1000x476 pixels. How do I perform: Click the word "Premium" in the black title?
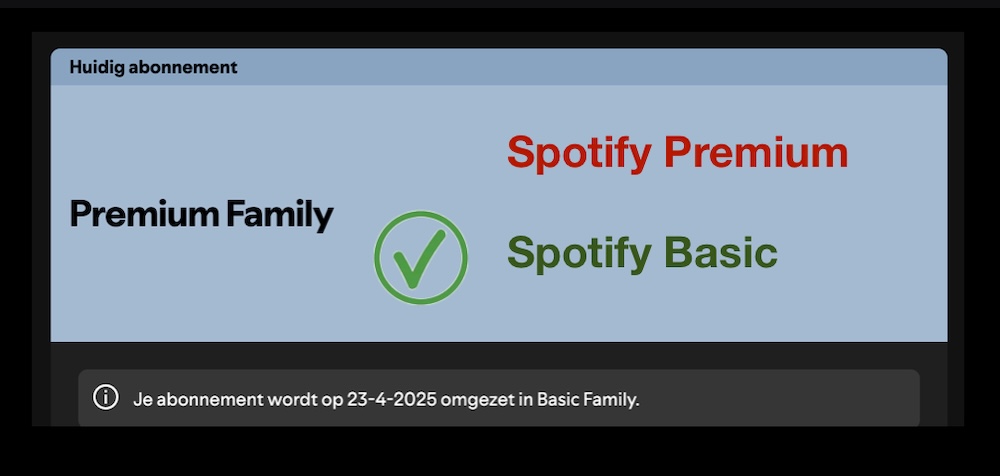pyautogui.click(x=144, y=214)
